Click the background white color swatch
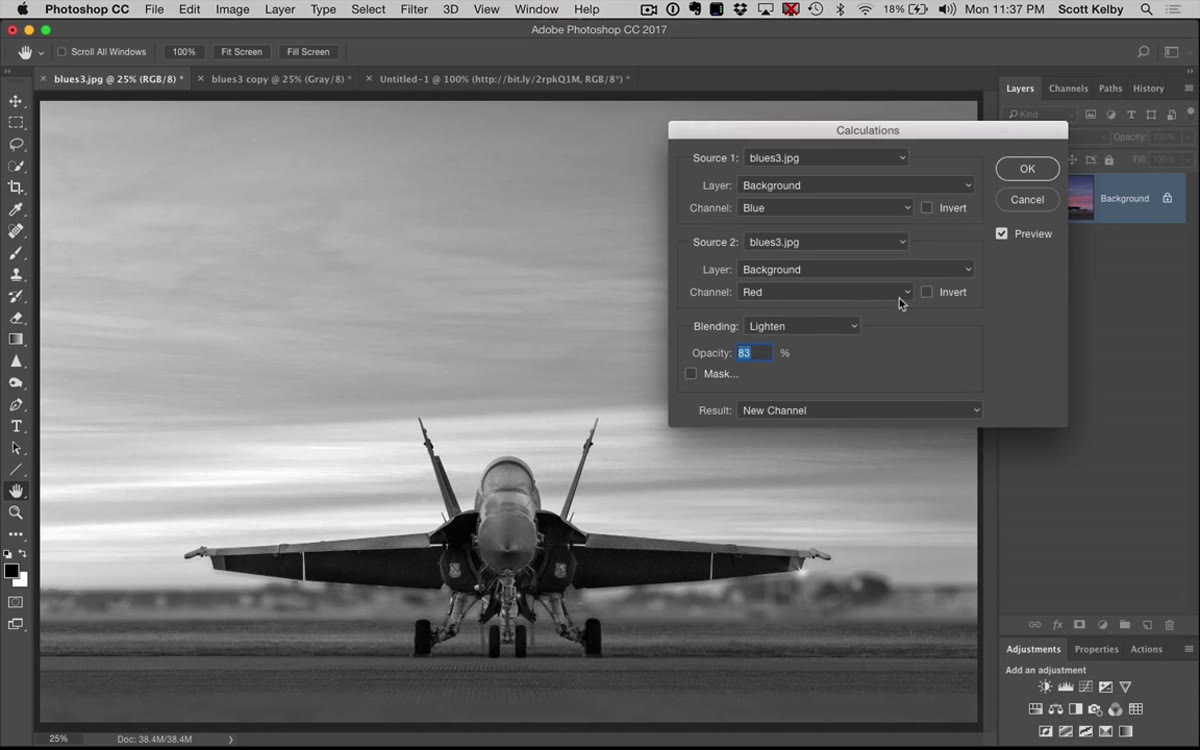This screenshot has height=750, width=1200. click(24, 580)
